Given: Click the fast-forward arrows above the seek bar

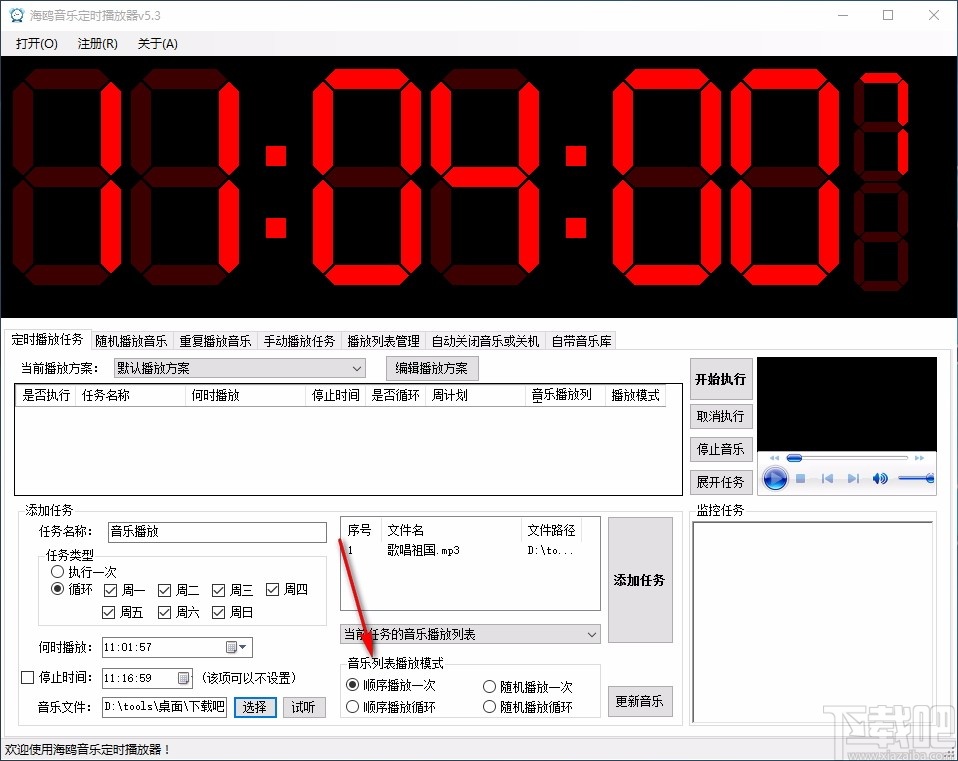Looking at the screenshot, I should tap(919, 458).
